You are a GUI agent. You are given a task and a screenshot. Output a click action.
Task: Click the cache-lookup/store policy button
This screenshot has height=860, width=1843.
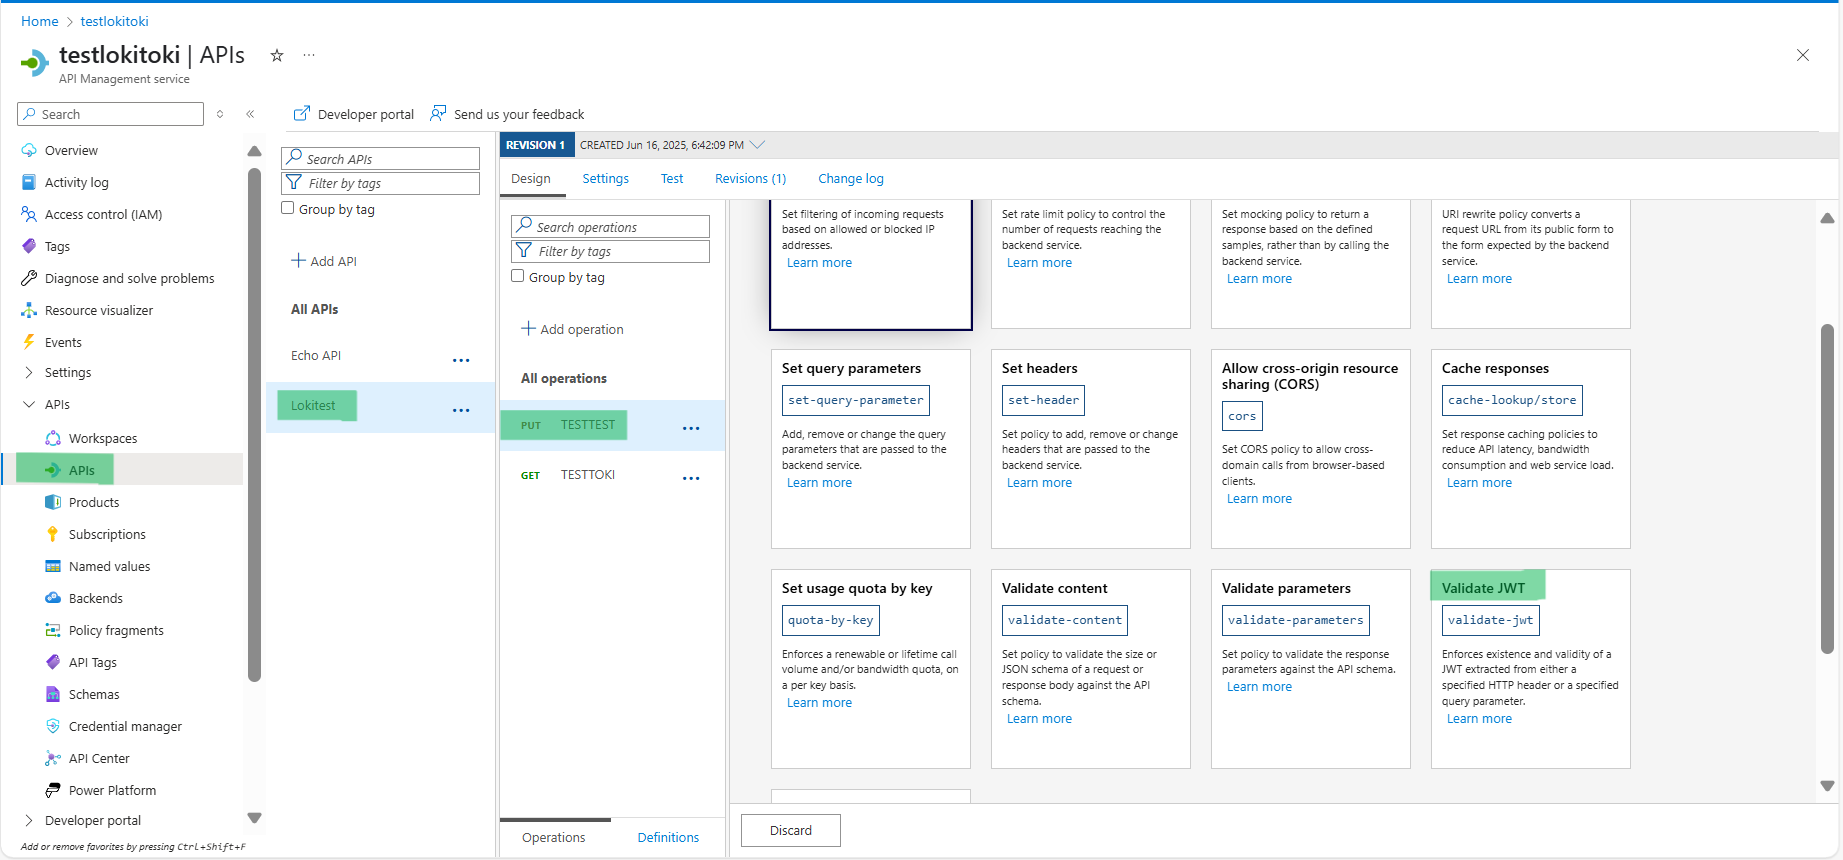[1512, 400]
